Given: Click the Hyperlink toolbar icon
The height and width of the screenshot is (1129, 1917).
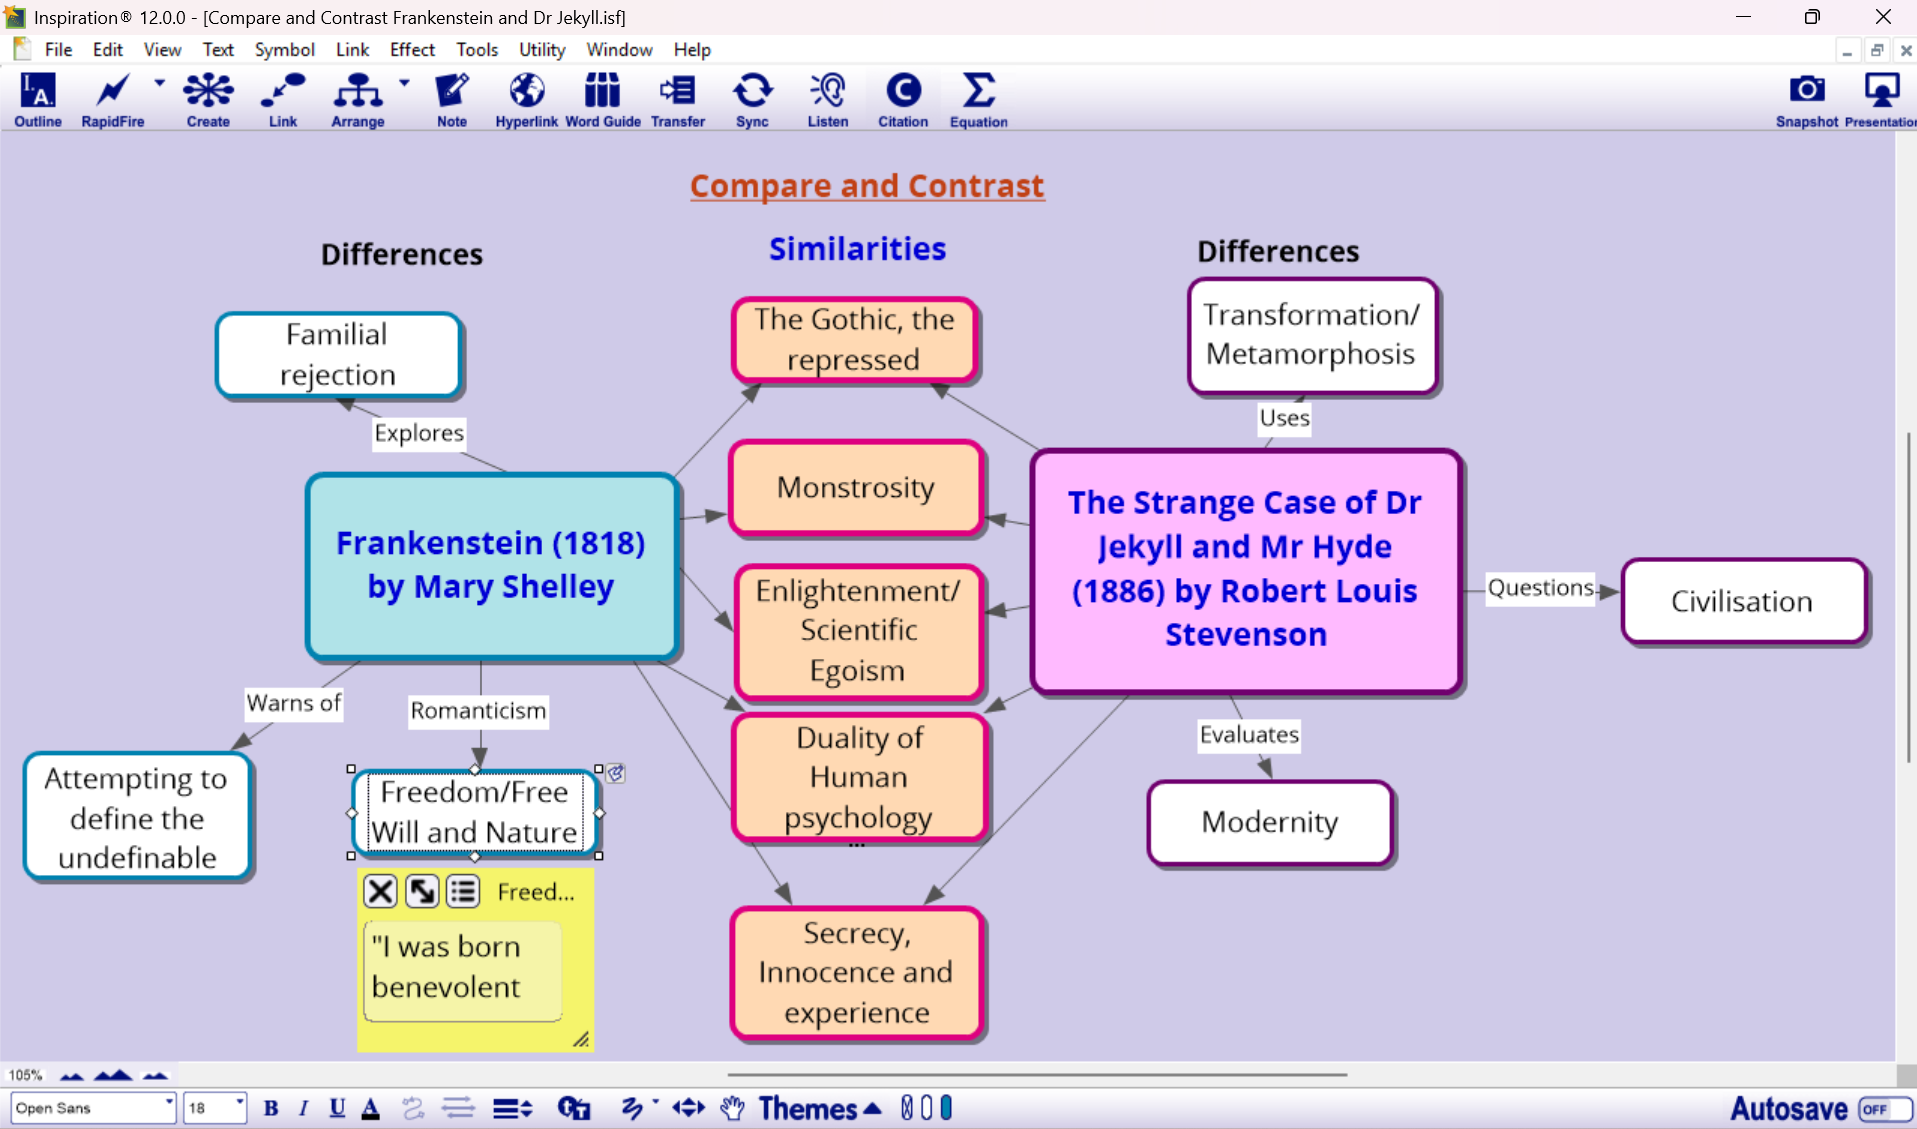Looking at the screenshot, I should point(526,100).
